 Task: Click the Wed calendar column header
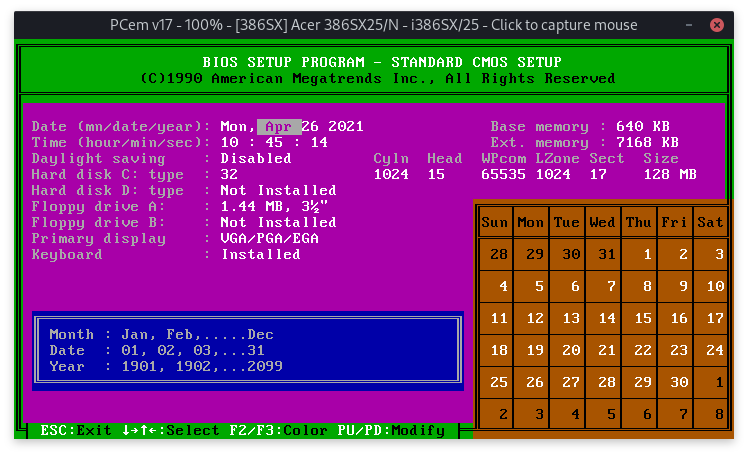tap(603, 222)
